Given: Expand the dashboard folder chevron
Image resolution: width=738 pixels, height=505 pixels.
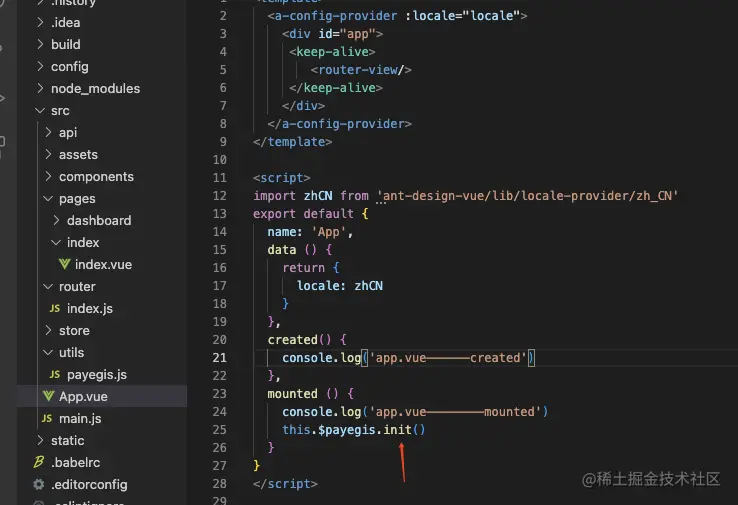Looking at the screenshot, I should click(56, 220).
